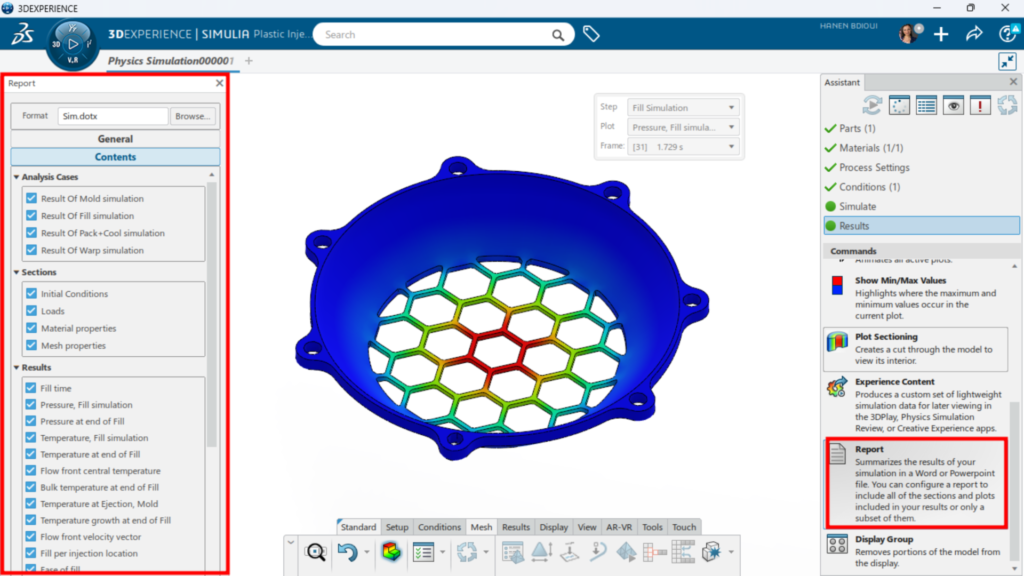The height and width of the screenshot is (576, 1024).
Task: Open the Assistant red exclamation diagnostics icon
Action: pyautogui.click(x=980, y=105)
